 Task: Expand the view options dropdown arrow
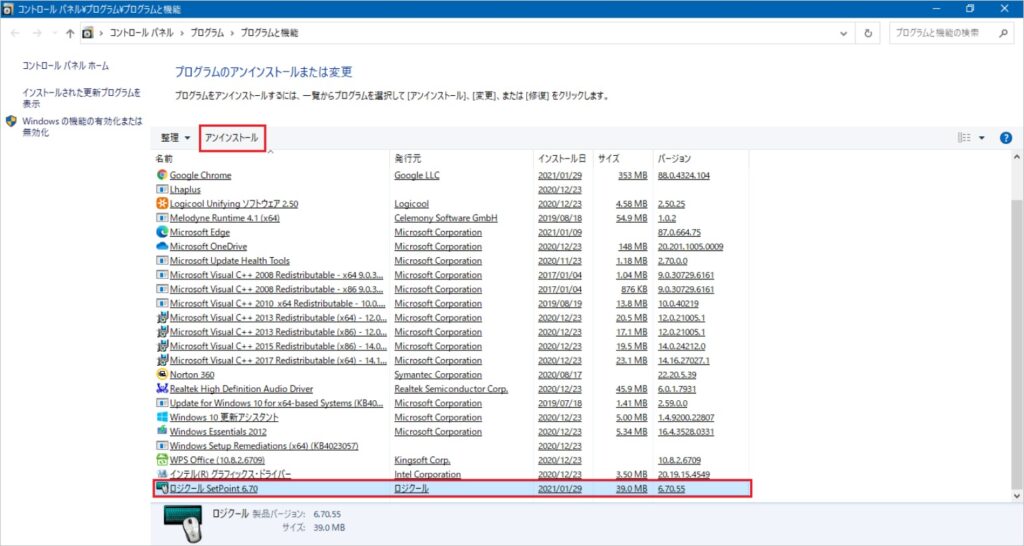(x=981, y=138)
